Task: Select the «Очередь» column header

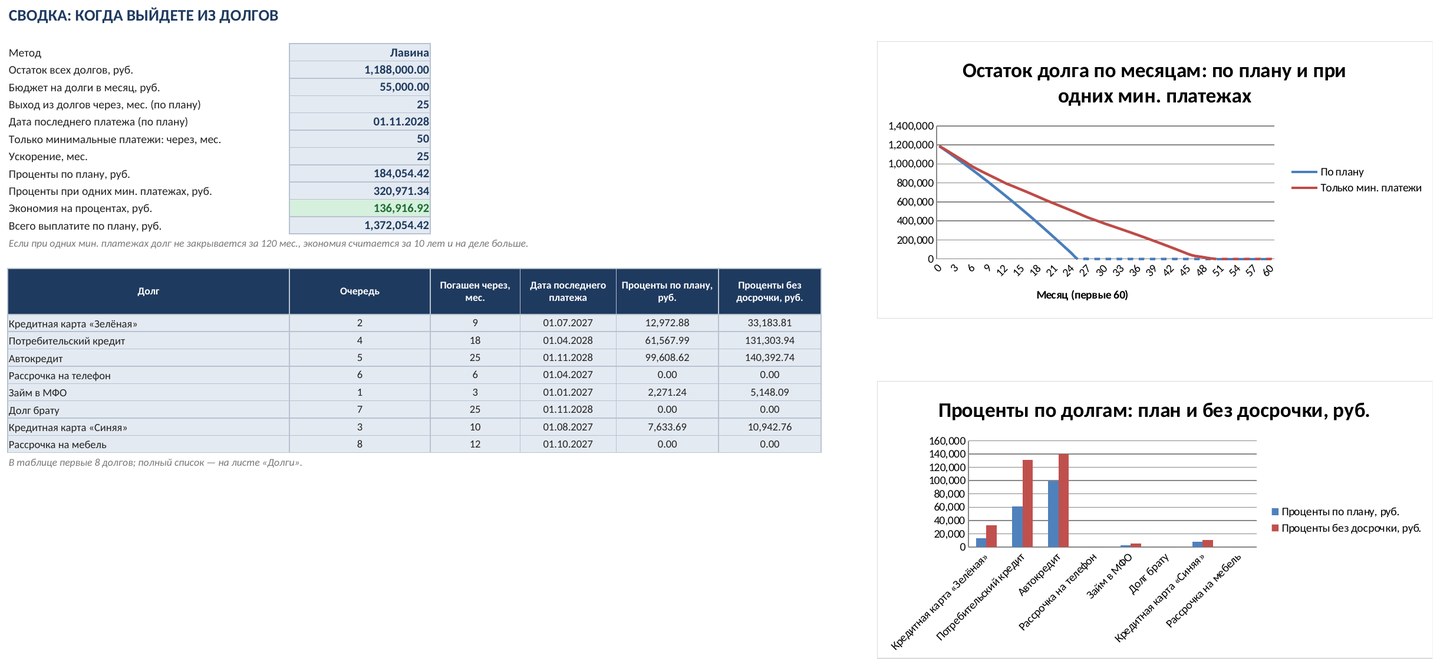Action: 360,291
